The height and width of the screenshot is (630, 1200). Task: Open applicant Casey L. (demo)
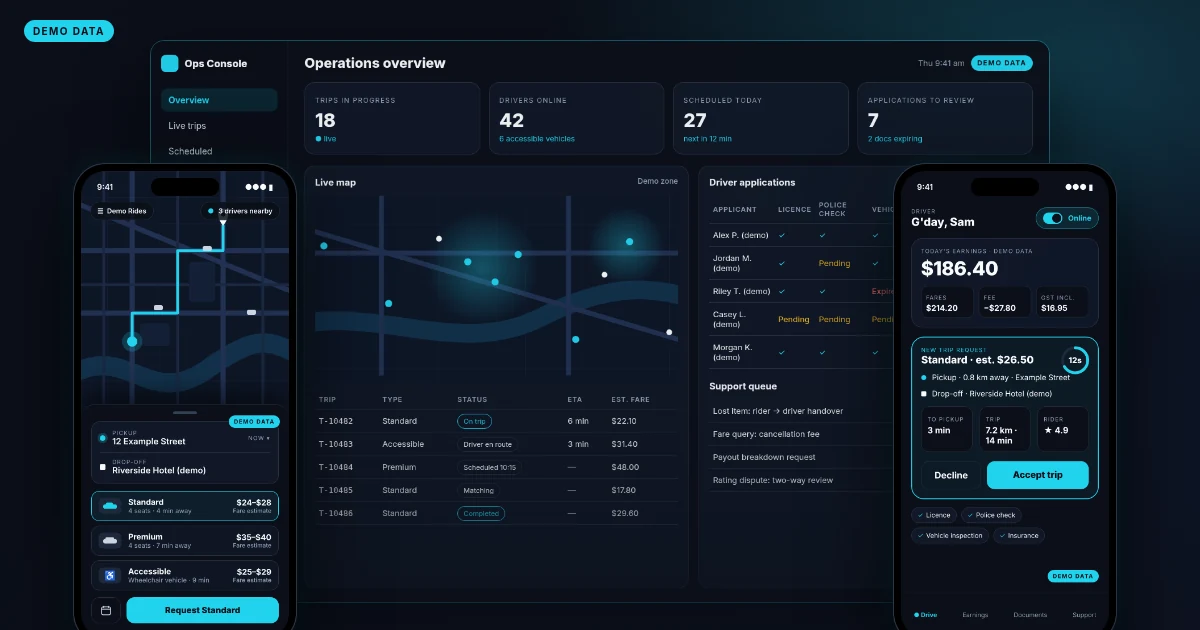[x=730, y=319]
